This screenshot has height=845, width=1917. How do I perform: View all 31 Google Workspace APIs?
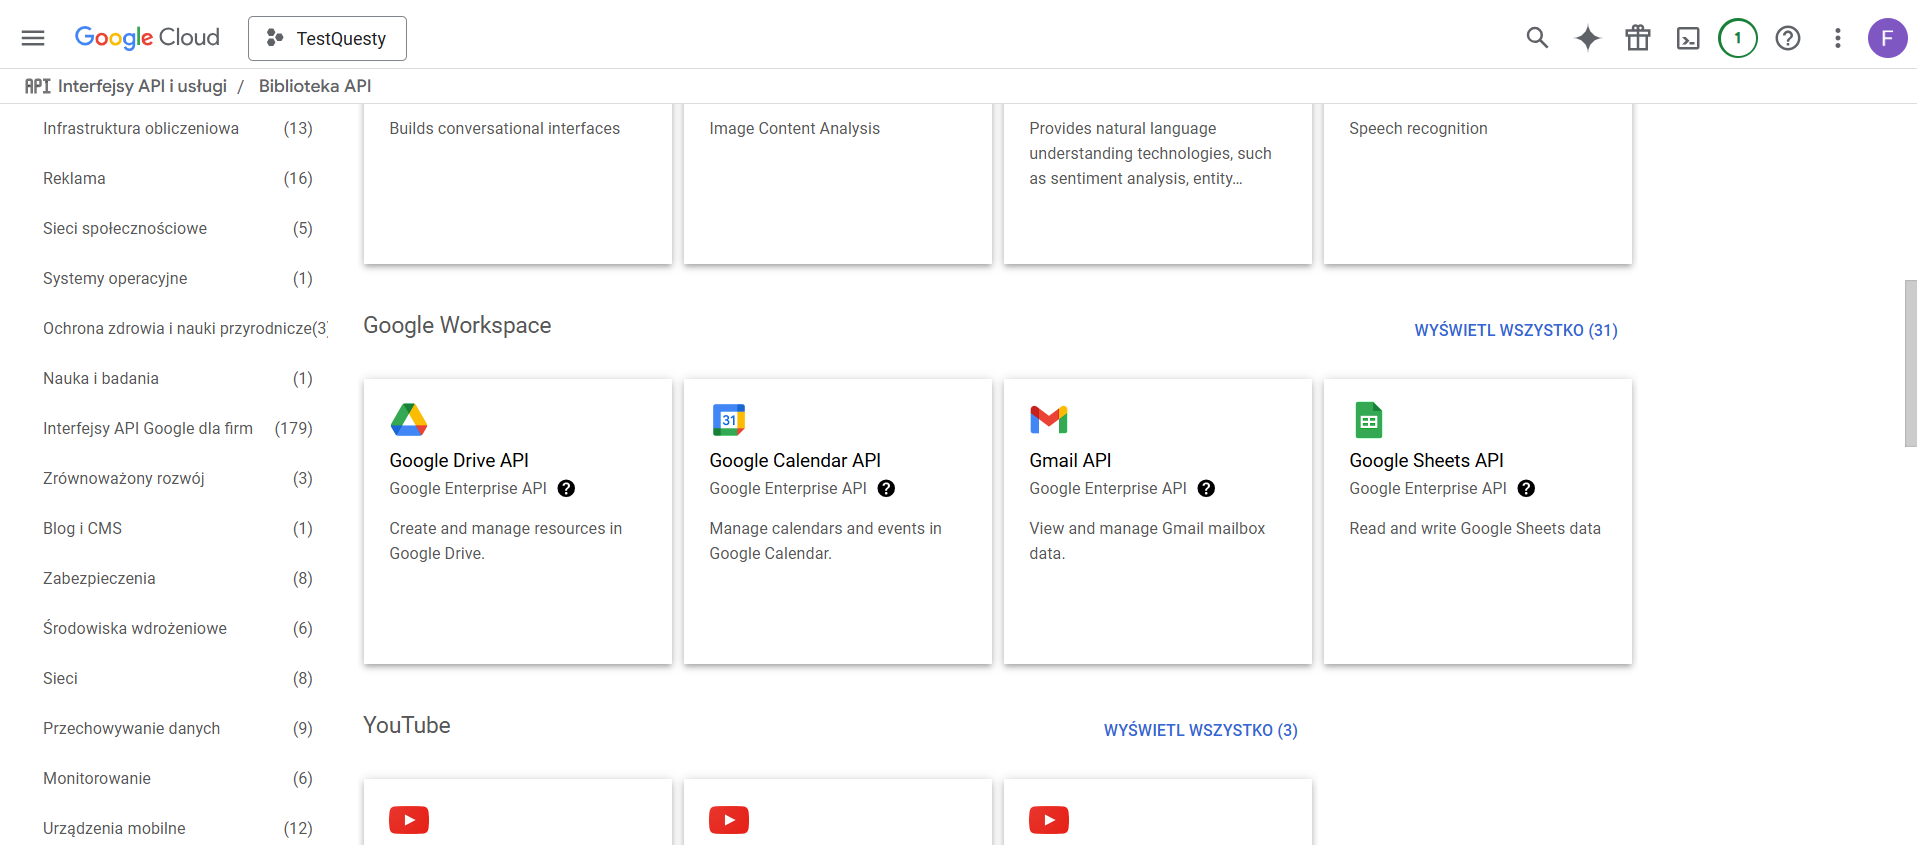tap(1515, 330)
